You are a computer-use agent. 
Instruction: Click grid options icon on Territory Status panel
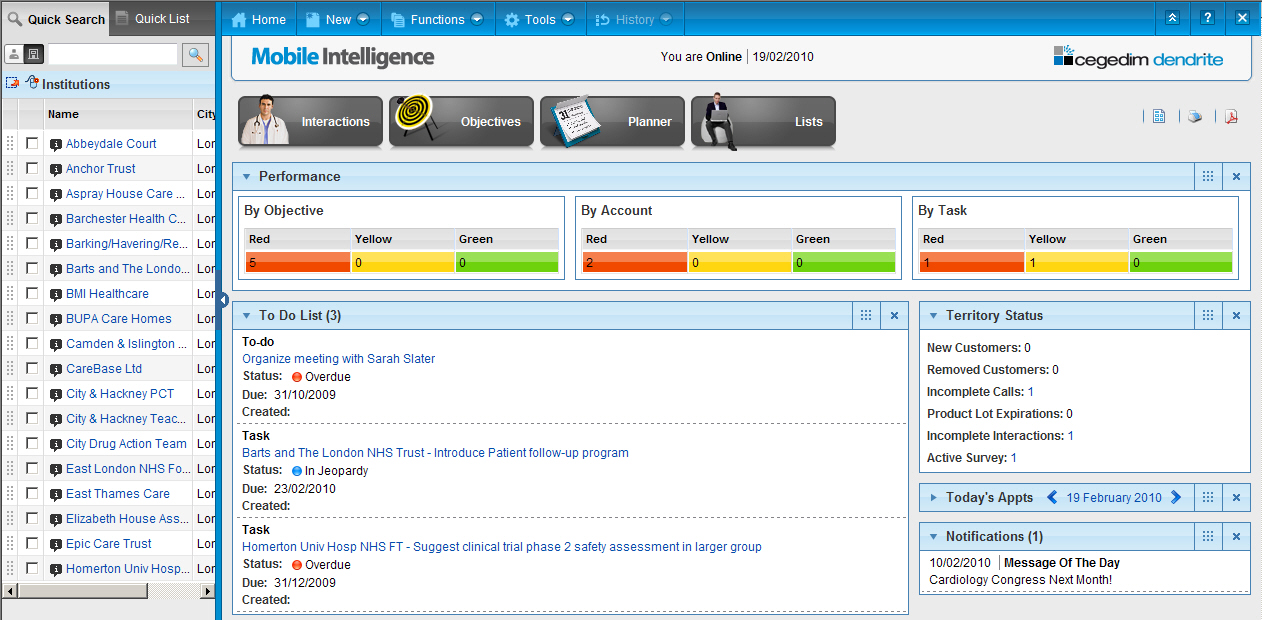tap(1208, 315)
